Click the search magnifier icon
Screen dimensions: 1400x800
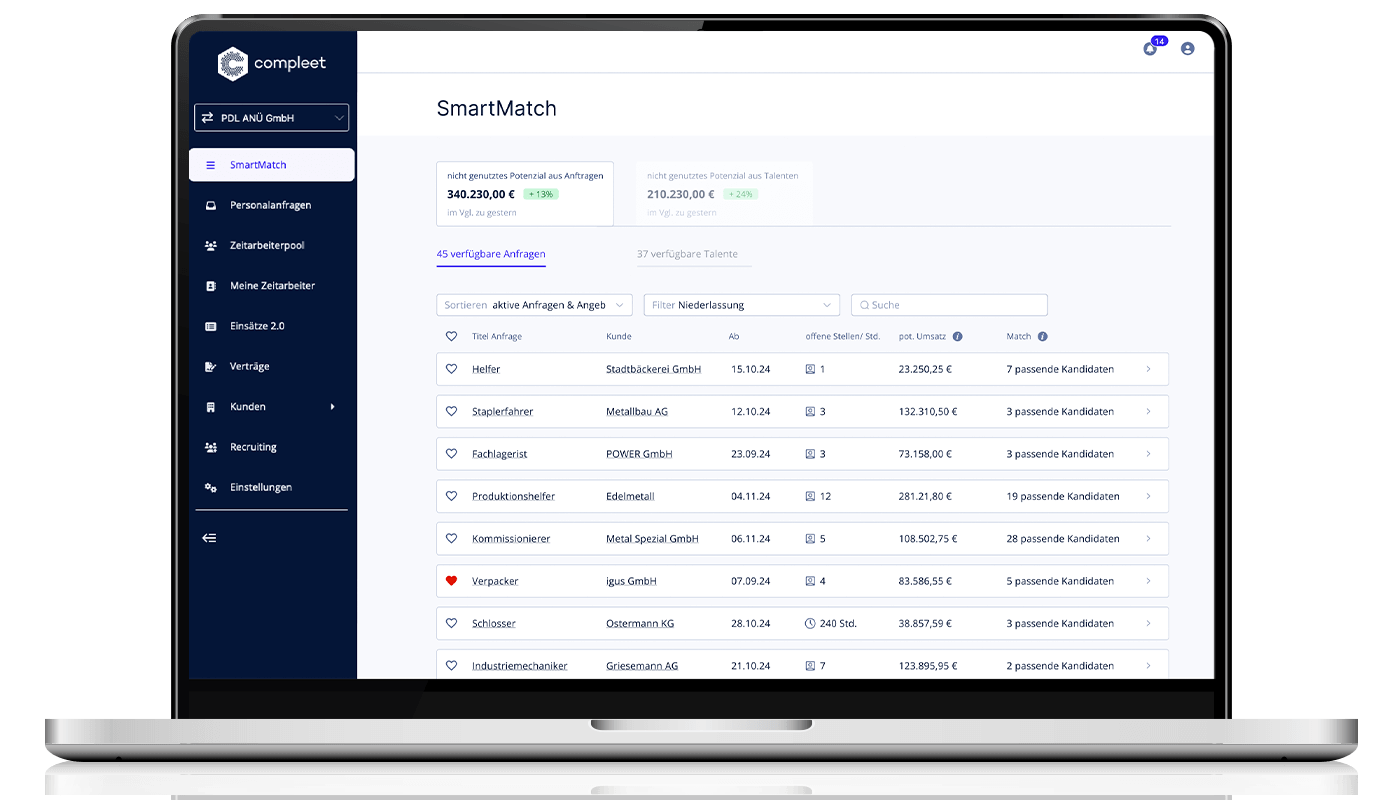pos(864,305)
